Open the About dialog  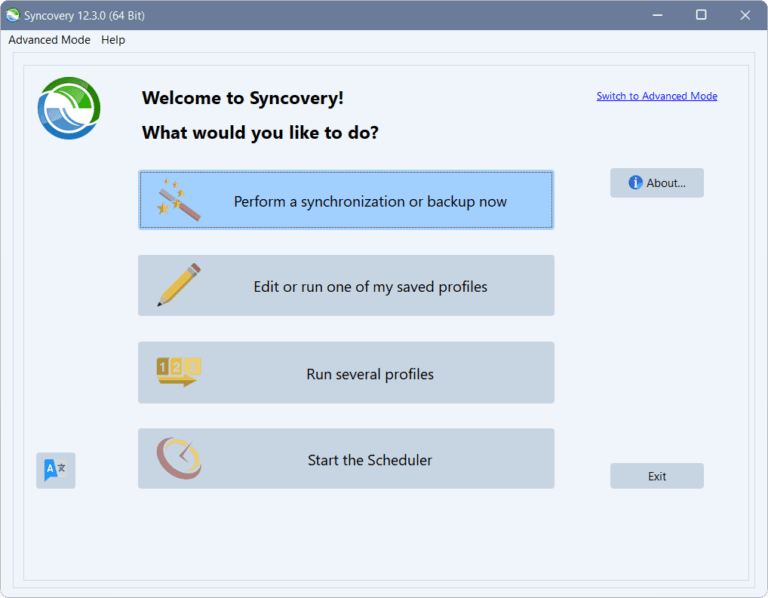[x=656, y=183]
